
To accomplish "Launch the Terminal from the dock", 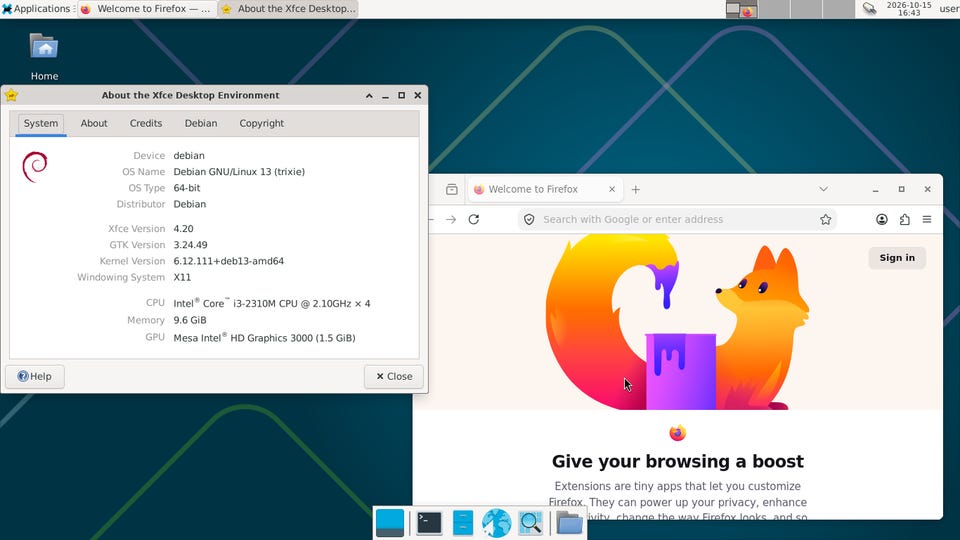I will 429,523.
